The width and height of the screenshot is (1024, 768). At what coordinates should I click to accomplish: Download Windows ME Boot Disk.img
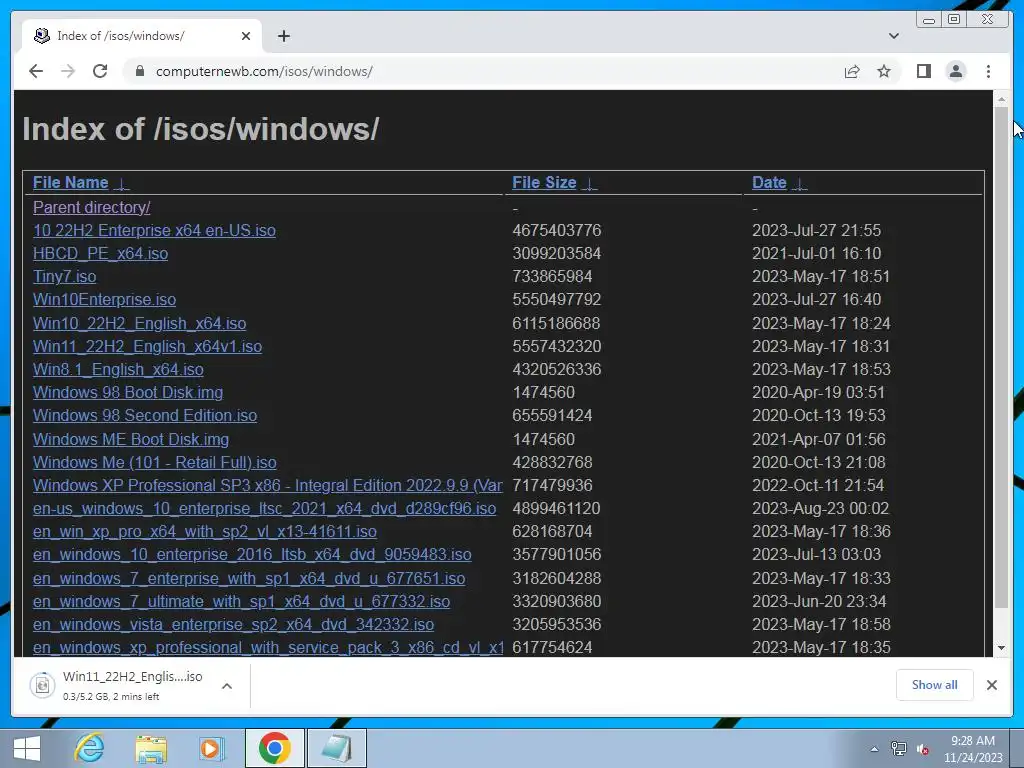[131, 439]
